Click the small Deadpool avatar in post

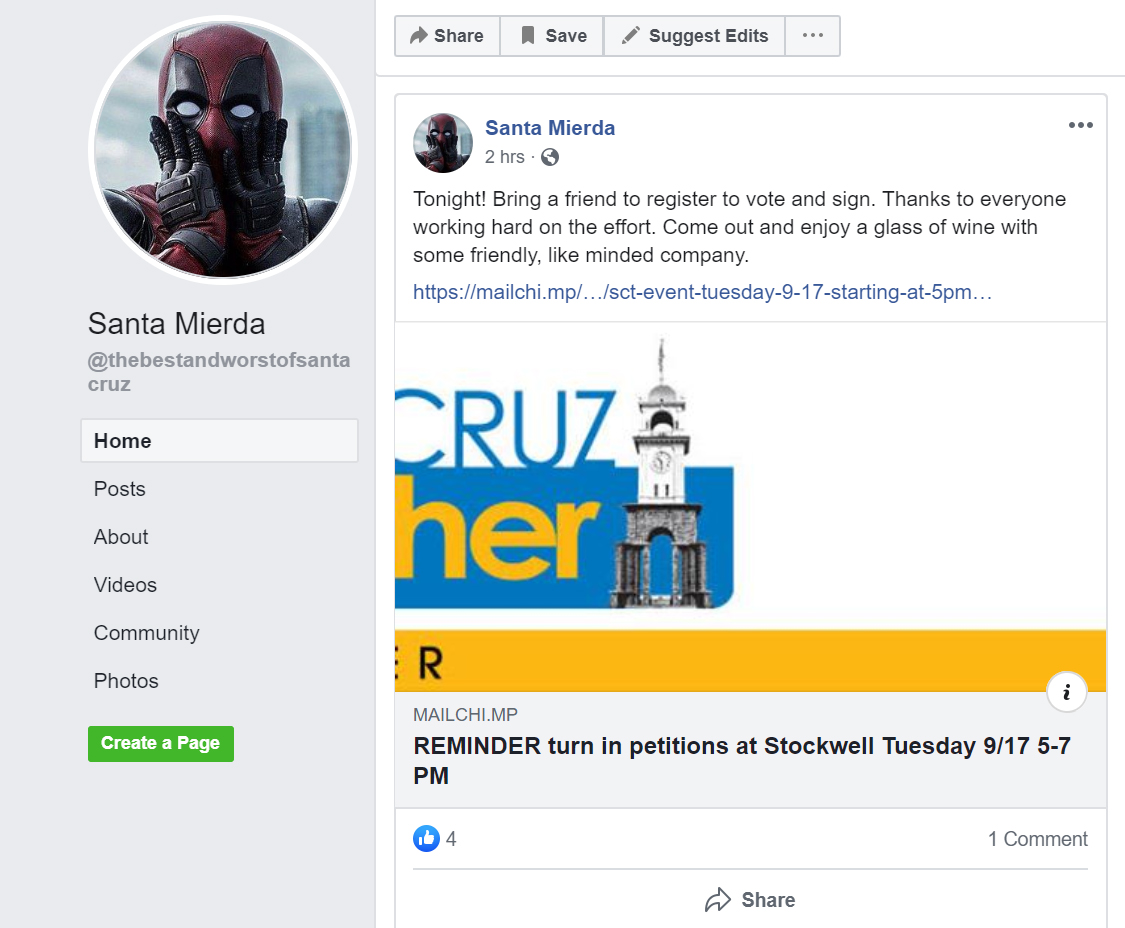point(443,143)
